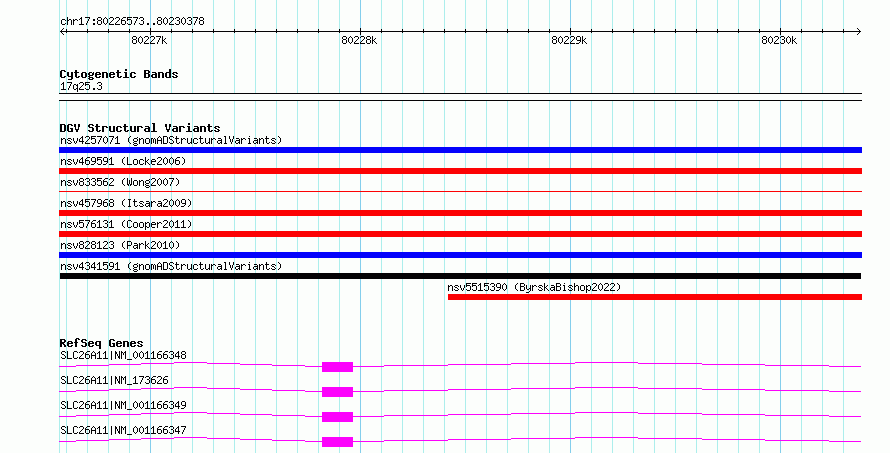890x453 pixels.
Task: Open SLC26A11|NM_001166349 transcript label
Action: coord(123,405)
